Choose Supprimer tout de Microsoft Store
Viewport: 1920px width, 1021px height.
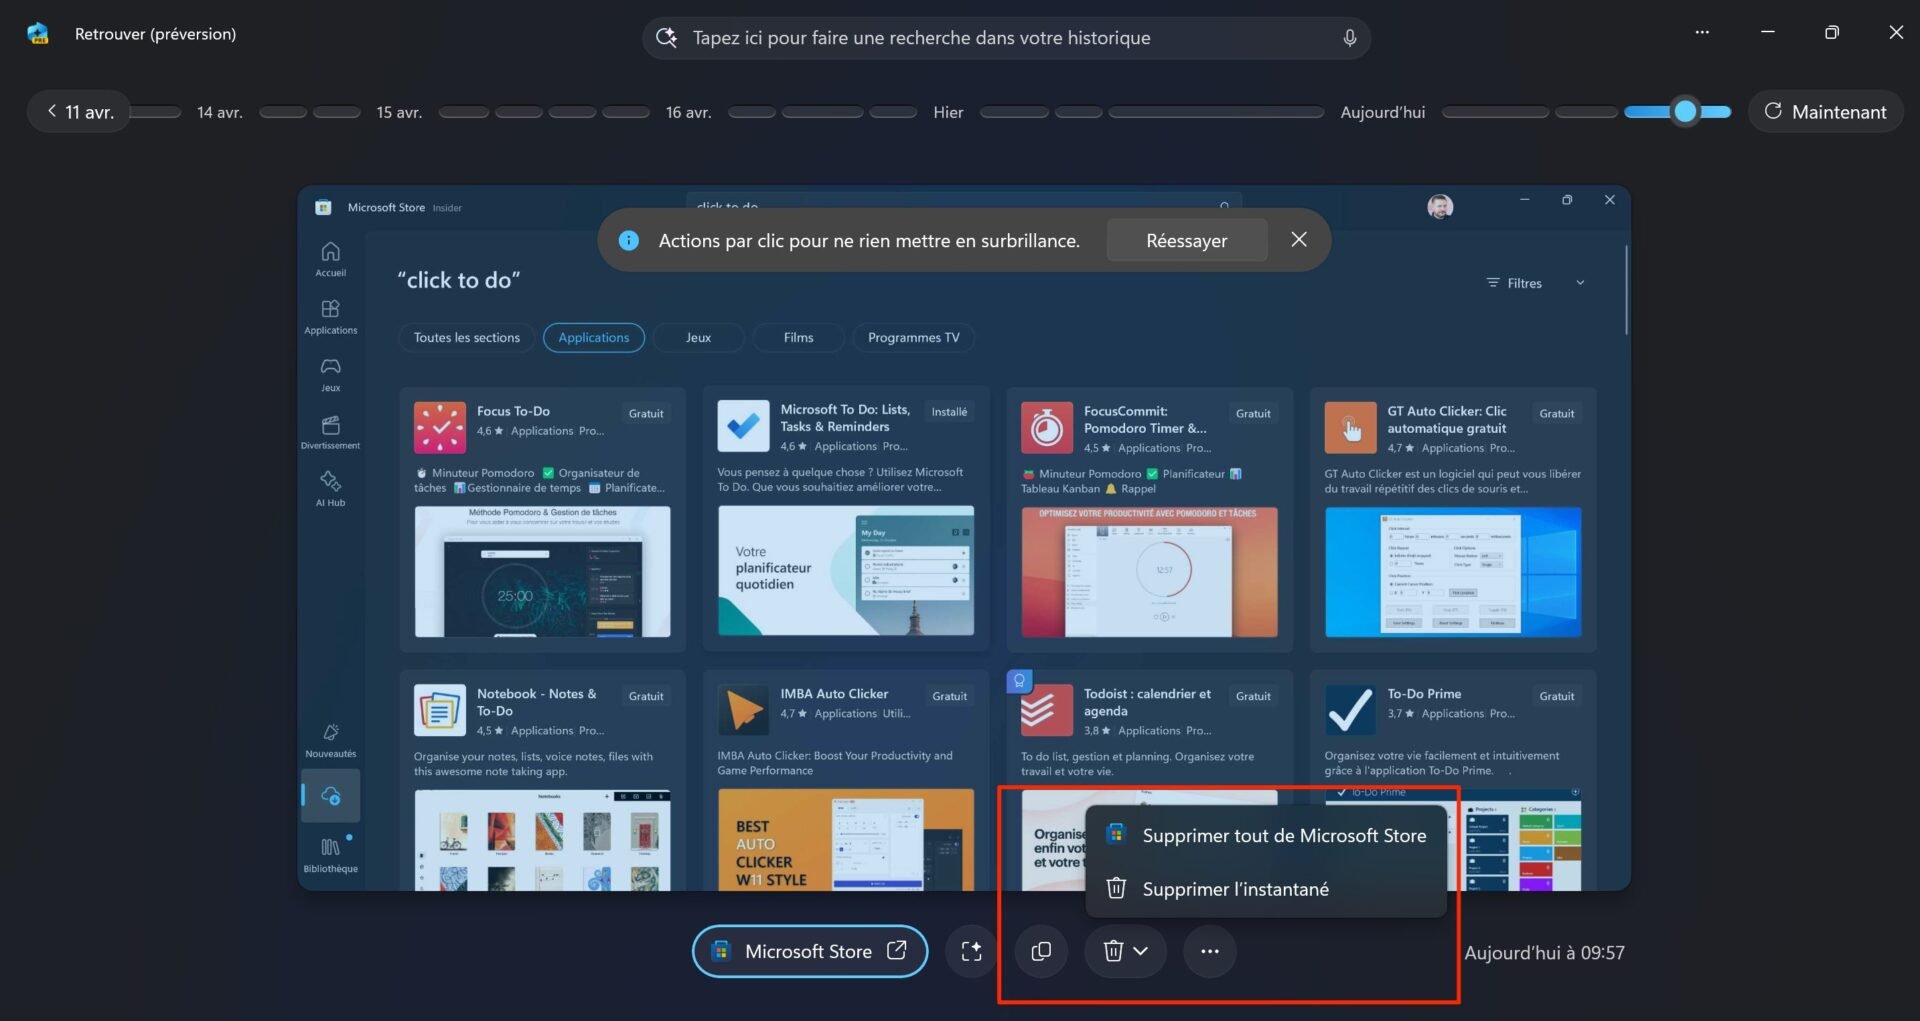click(x=1266, y=835)
